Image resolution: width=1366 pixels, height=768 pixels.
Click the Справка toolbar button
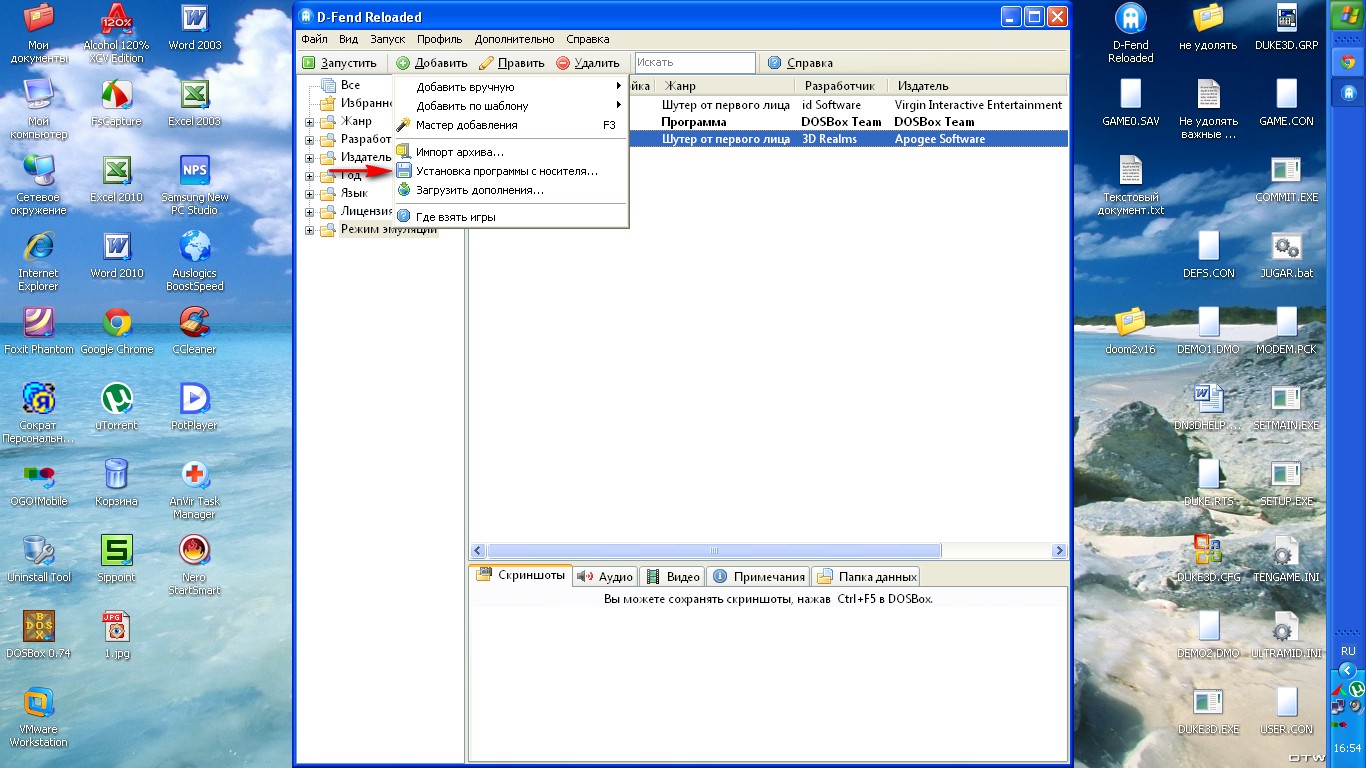[800, 63]
